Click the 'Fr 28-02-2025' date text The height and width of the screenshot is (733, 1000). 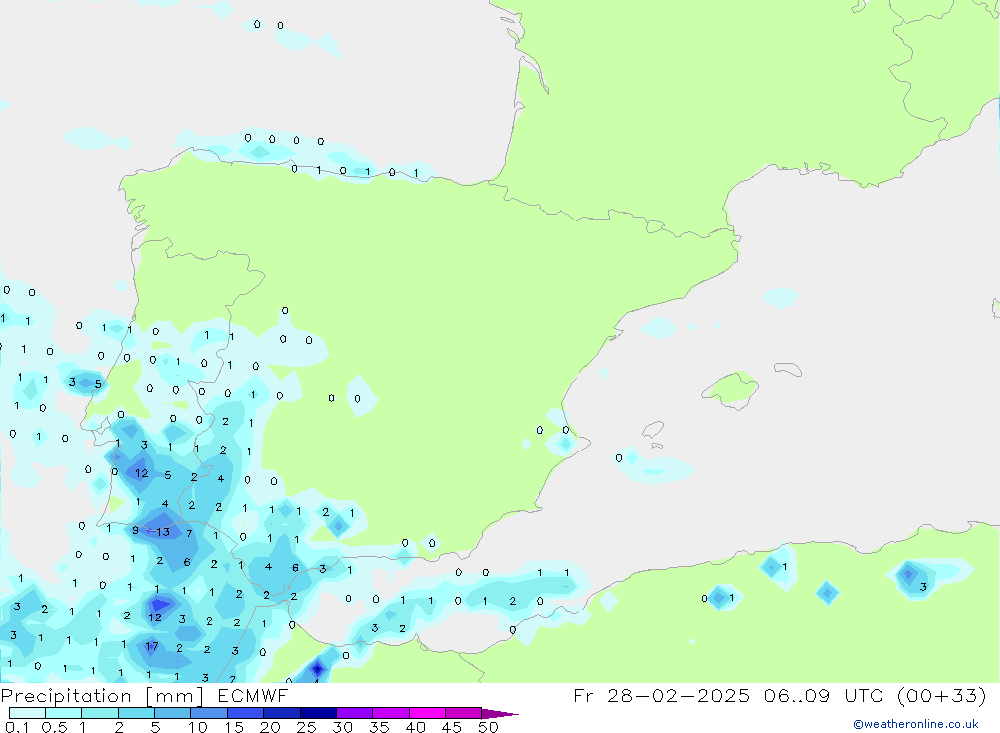point(661,696)
